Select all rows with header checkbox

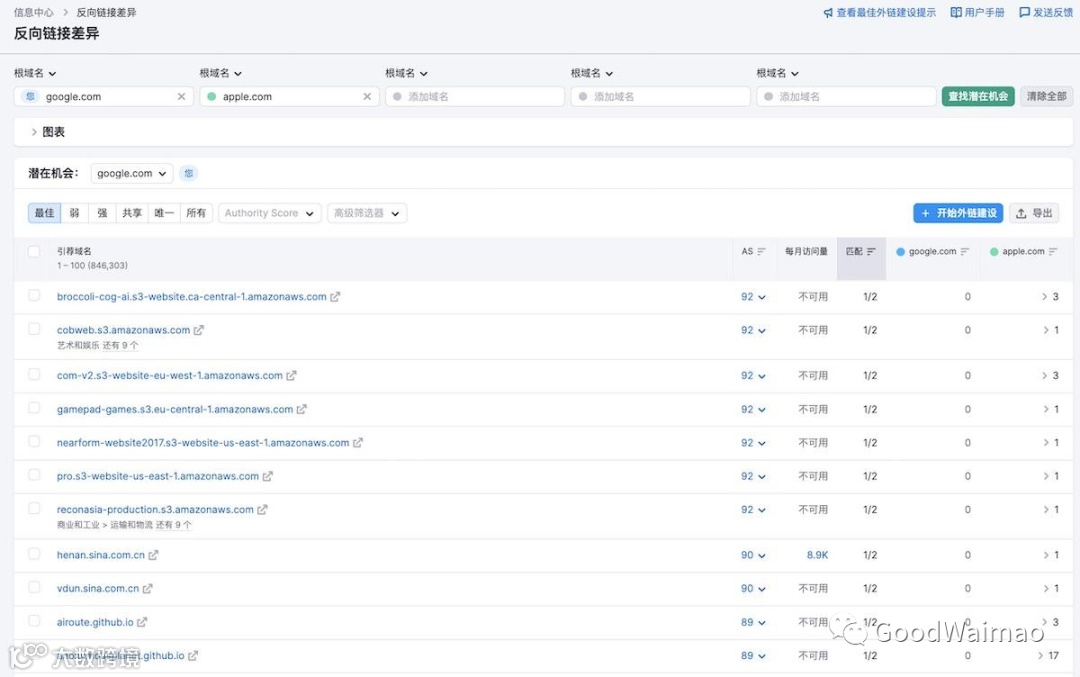(34, 251)
